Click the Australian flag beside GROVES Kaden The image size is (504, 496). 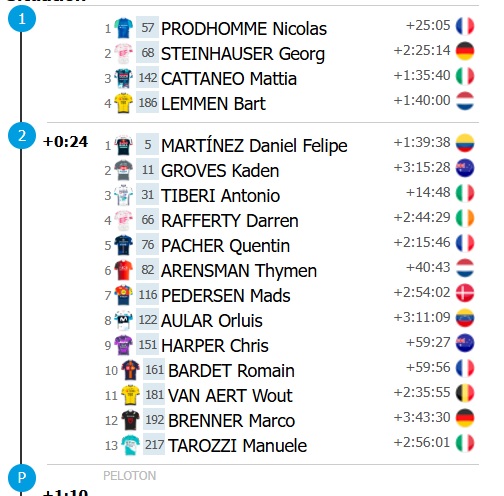(x=465, y=168)
